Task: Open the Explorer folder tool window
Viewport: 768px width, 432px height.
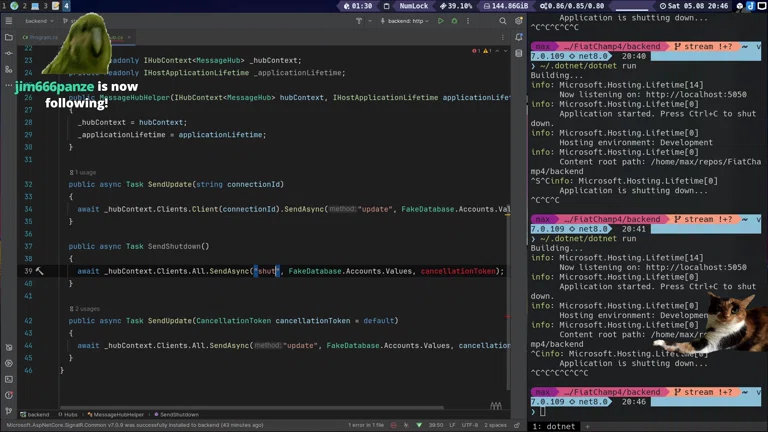Action: [x=9, y=37]
